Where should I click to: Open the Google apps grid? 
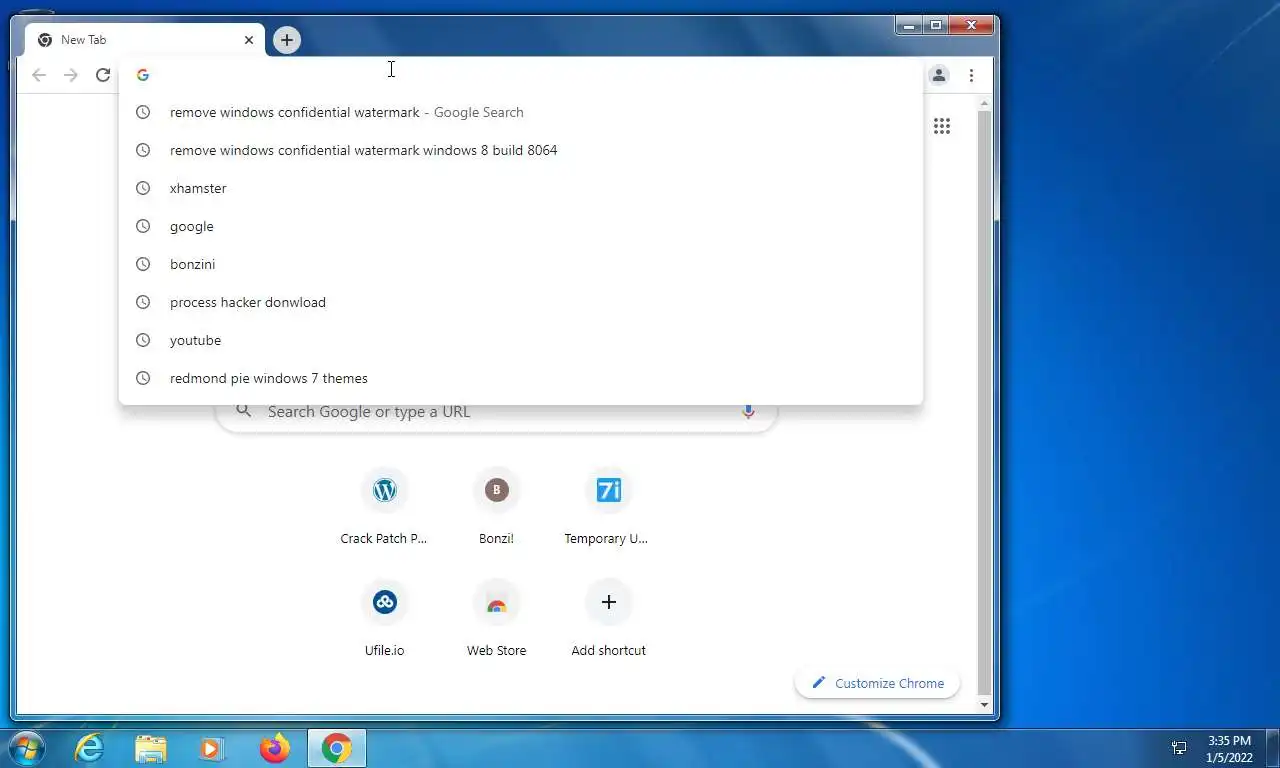(942, 126)
